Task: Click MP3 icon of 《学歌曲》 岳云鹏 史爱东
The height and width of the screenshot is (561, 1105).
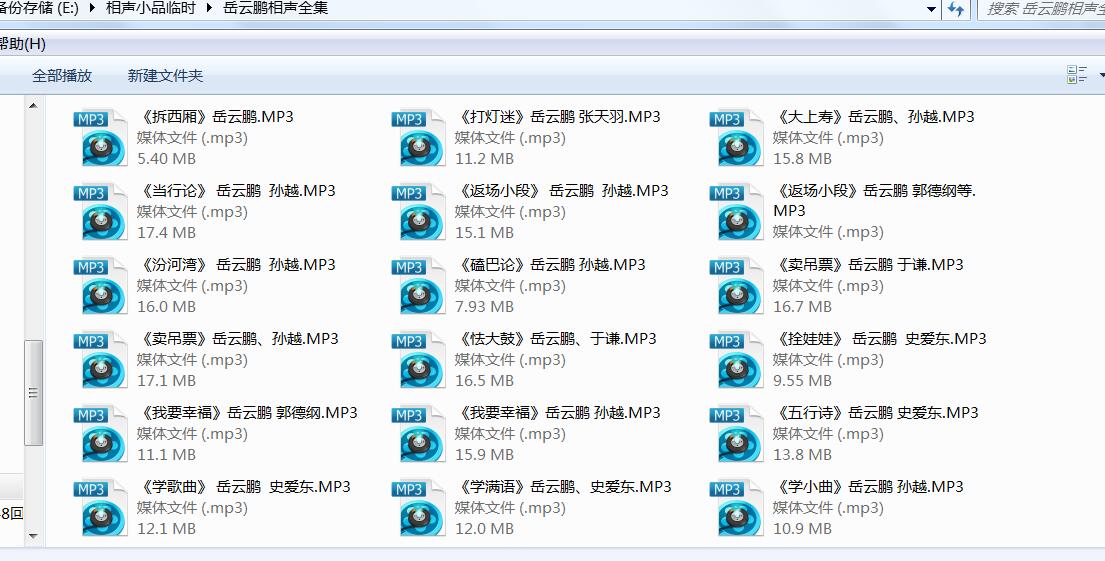Action: point(100,507)
